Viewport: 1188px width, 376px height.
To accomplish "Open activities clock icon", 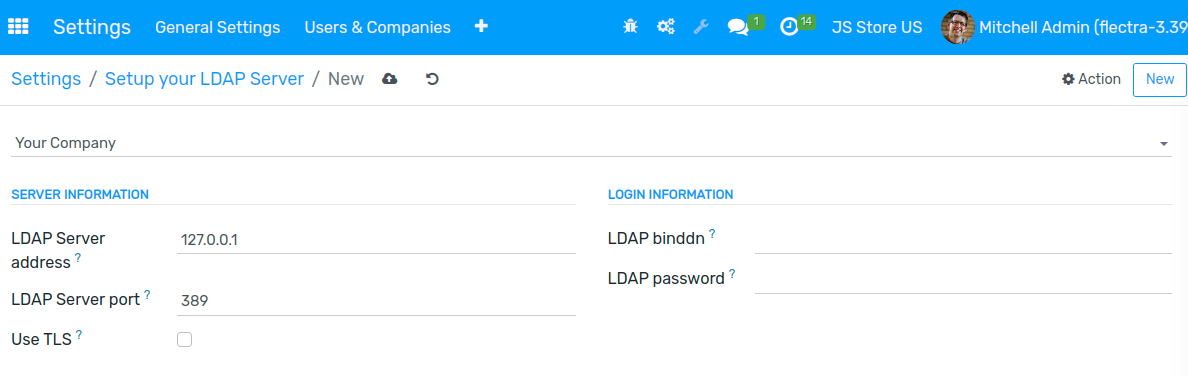I will [x=789, y=27].
